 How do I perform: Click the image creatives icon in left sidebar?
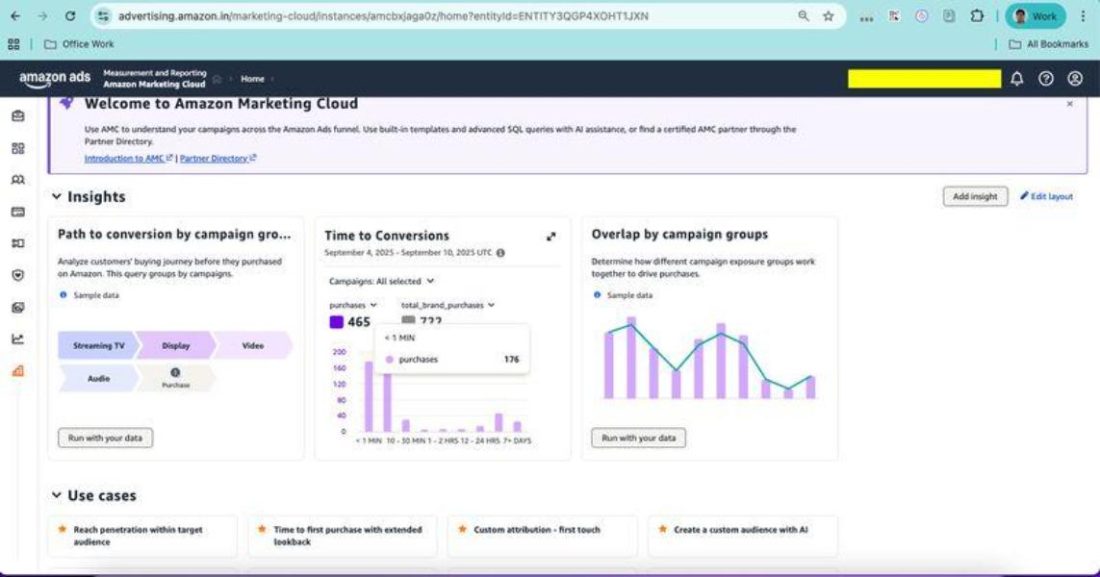click(x=18, y=307)
